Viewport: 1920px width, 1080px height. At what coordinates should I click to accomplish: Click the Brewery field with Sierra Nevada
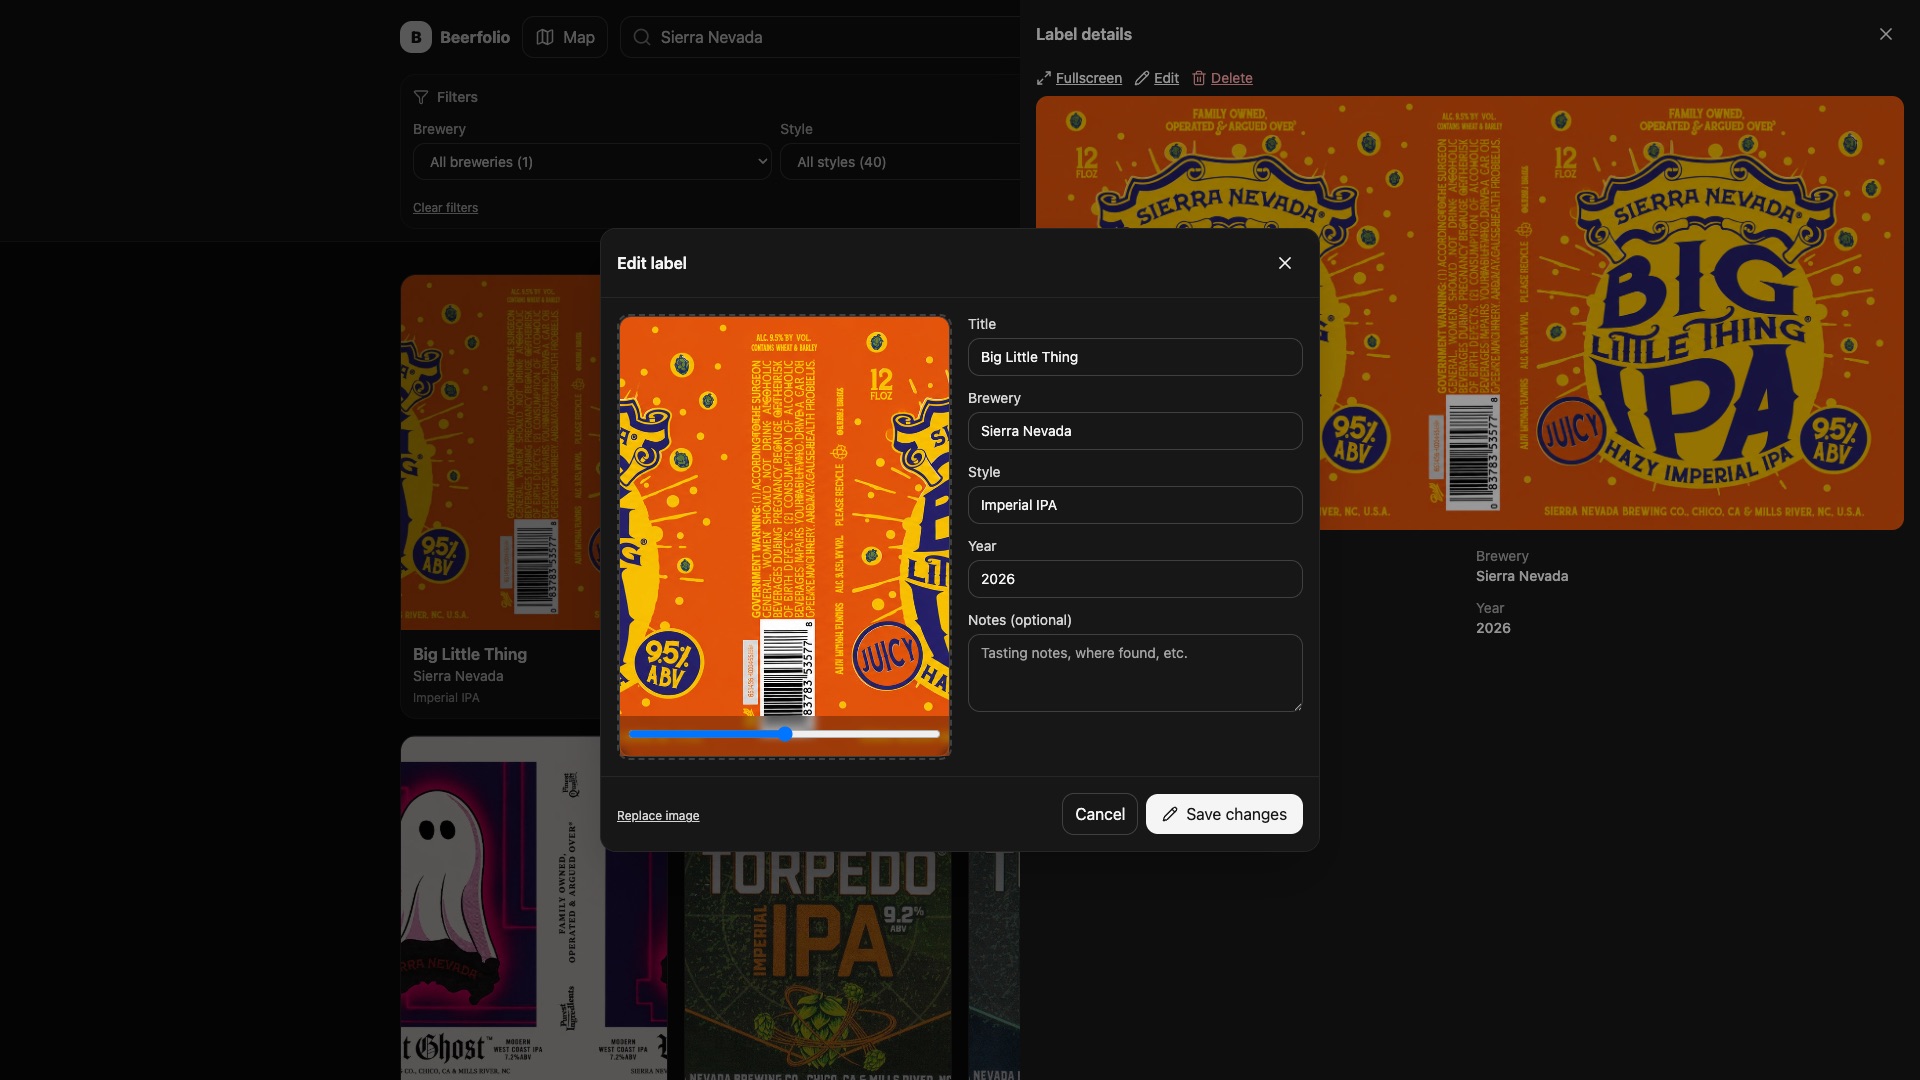[1135, 431]
